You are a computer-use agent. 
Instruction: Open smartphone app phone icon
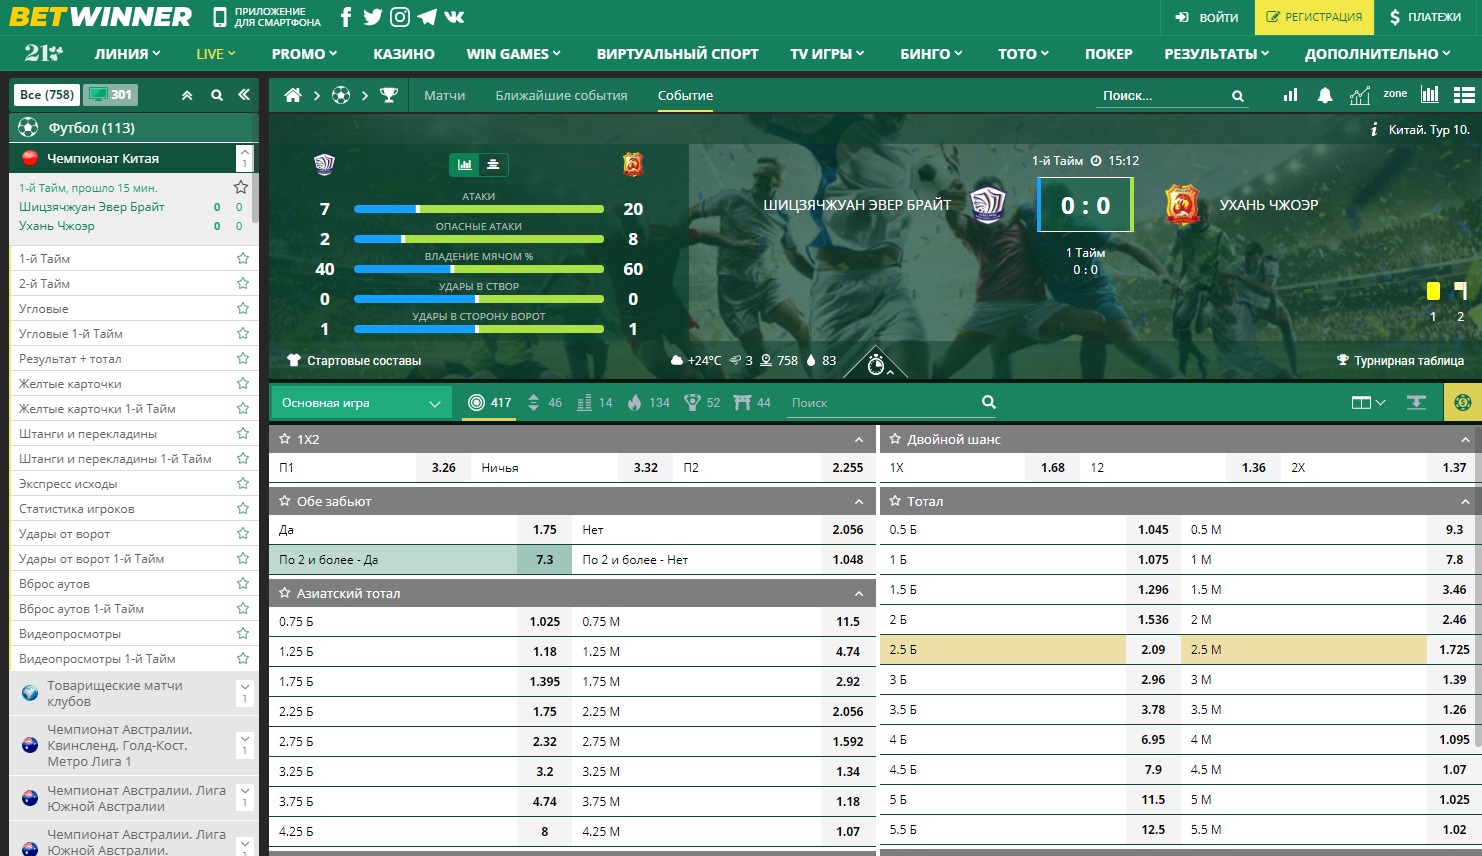pos(220,17)
